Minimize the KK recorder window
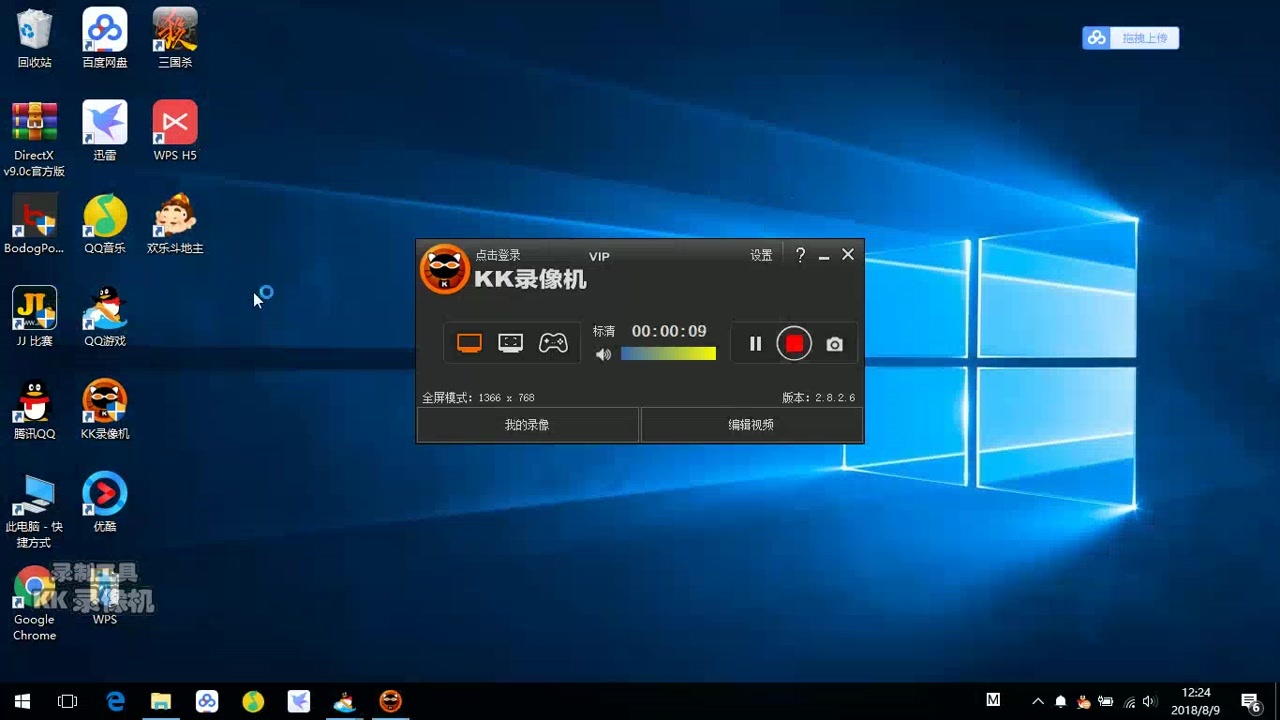The height and width of the screenshot is (720, 1280). [x=824, y=256]
